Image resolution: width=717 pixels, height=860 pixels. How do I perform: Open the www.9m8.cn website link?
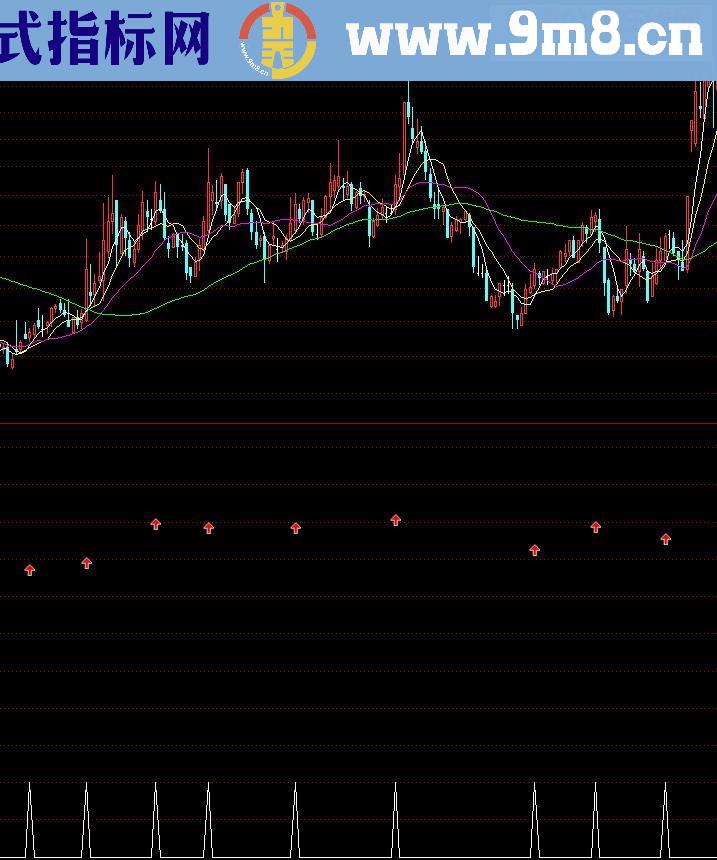click(524, 38)
